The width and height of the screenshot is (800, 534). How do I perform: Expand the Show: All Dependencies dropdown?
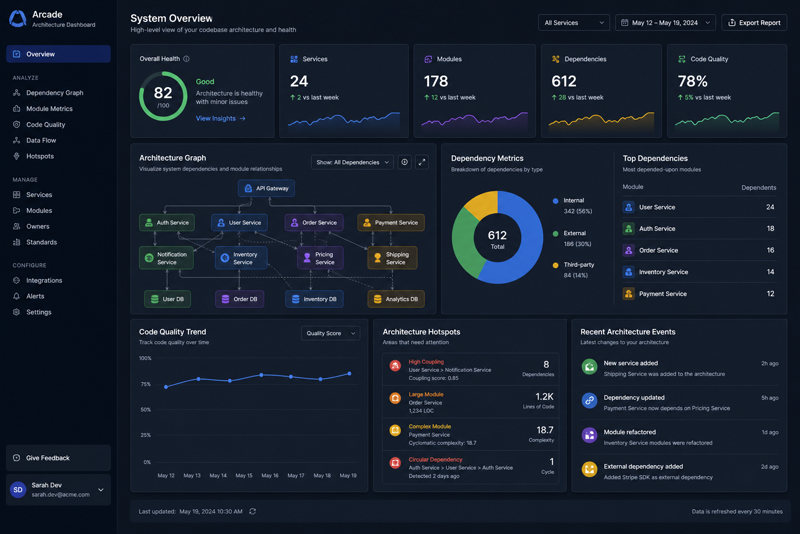pos(352,162)
